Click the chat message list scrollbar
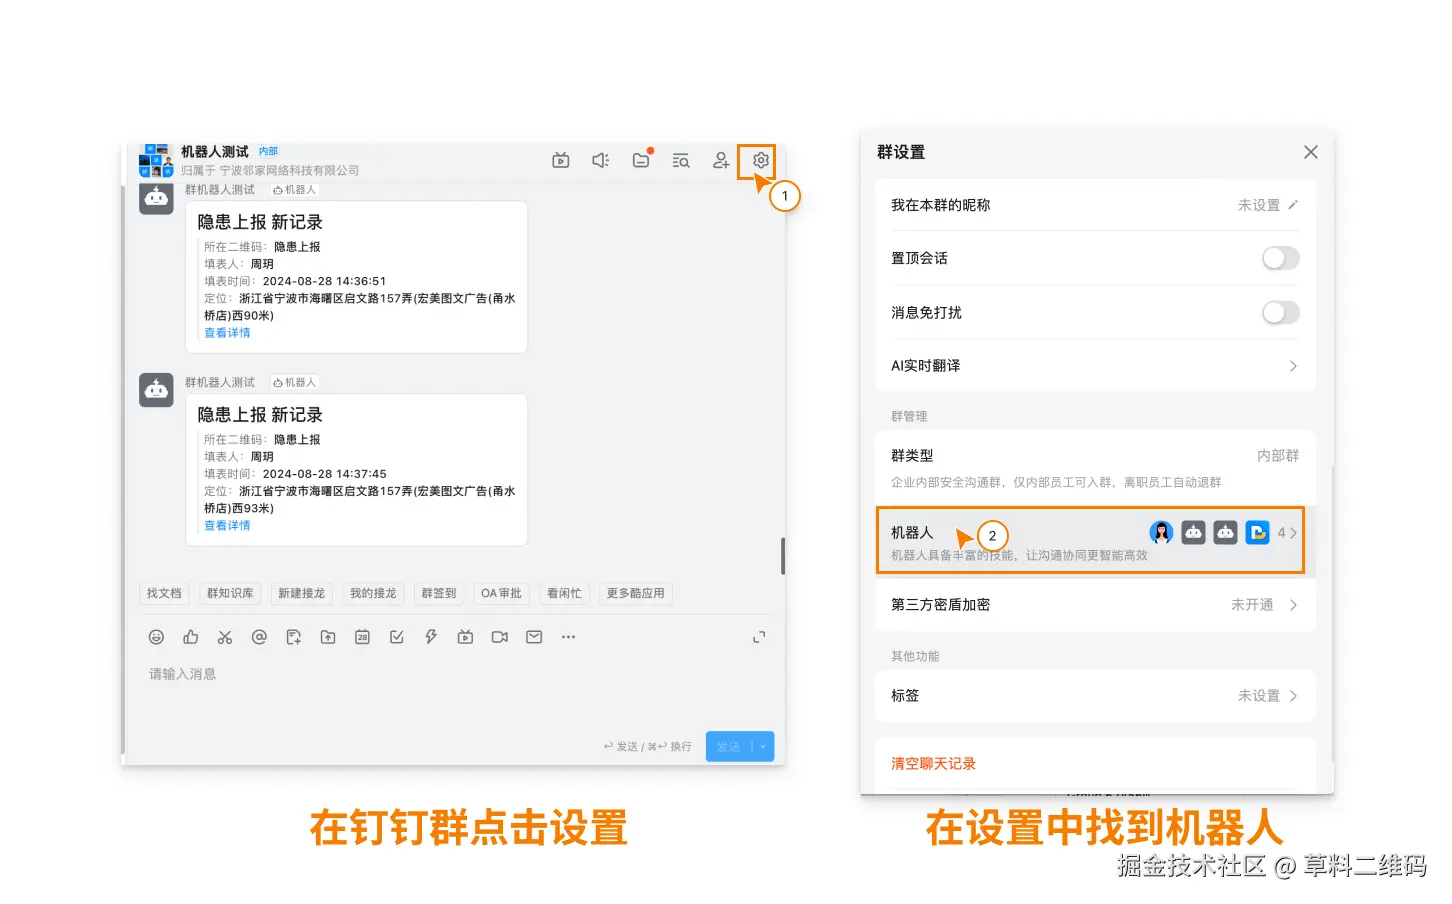 [783, 556]
